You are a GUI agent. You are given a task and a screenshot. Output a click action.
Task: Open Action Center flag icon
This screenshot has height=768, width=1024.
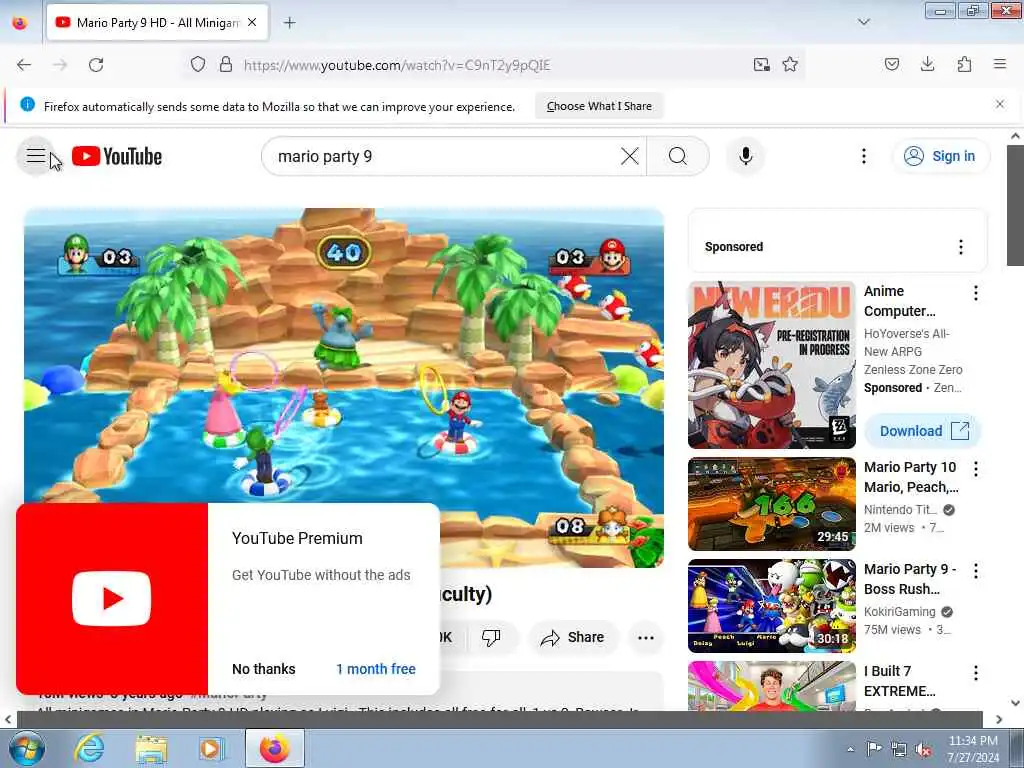pos(874,748)
